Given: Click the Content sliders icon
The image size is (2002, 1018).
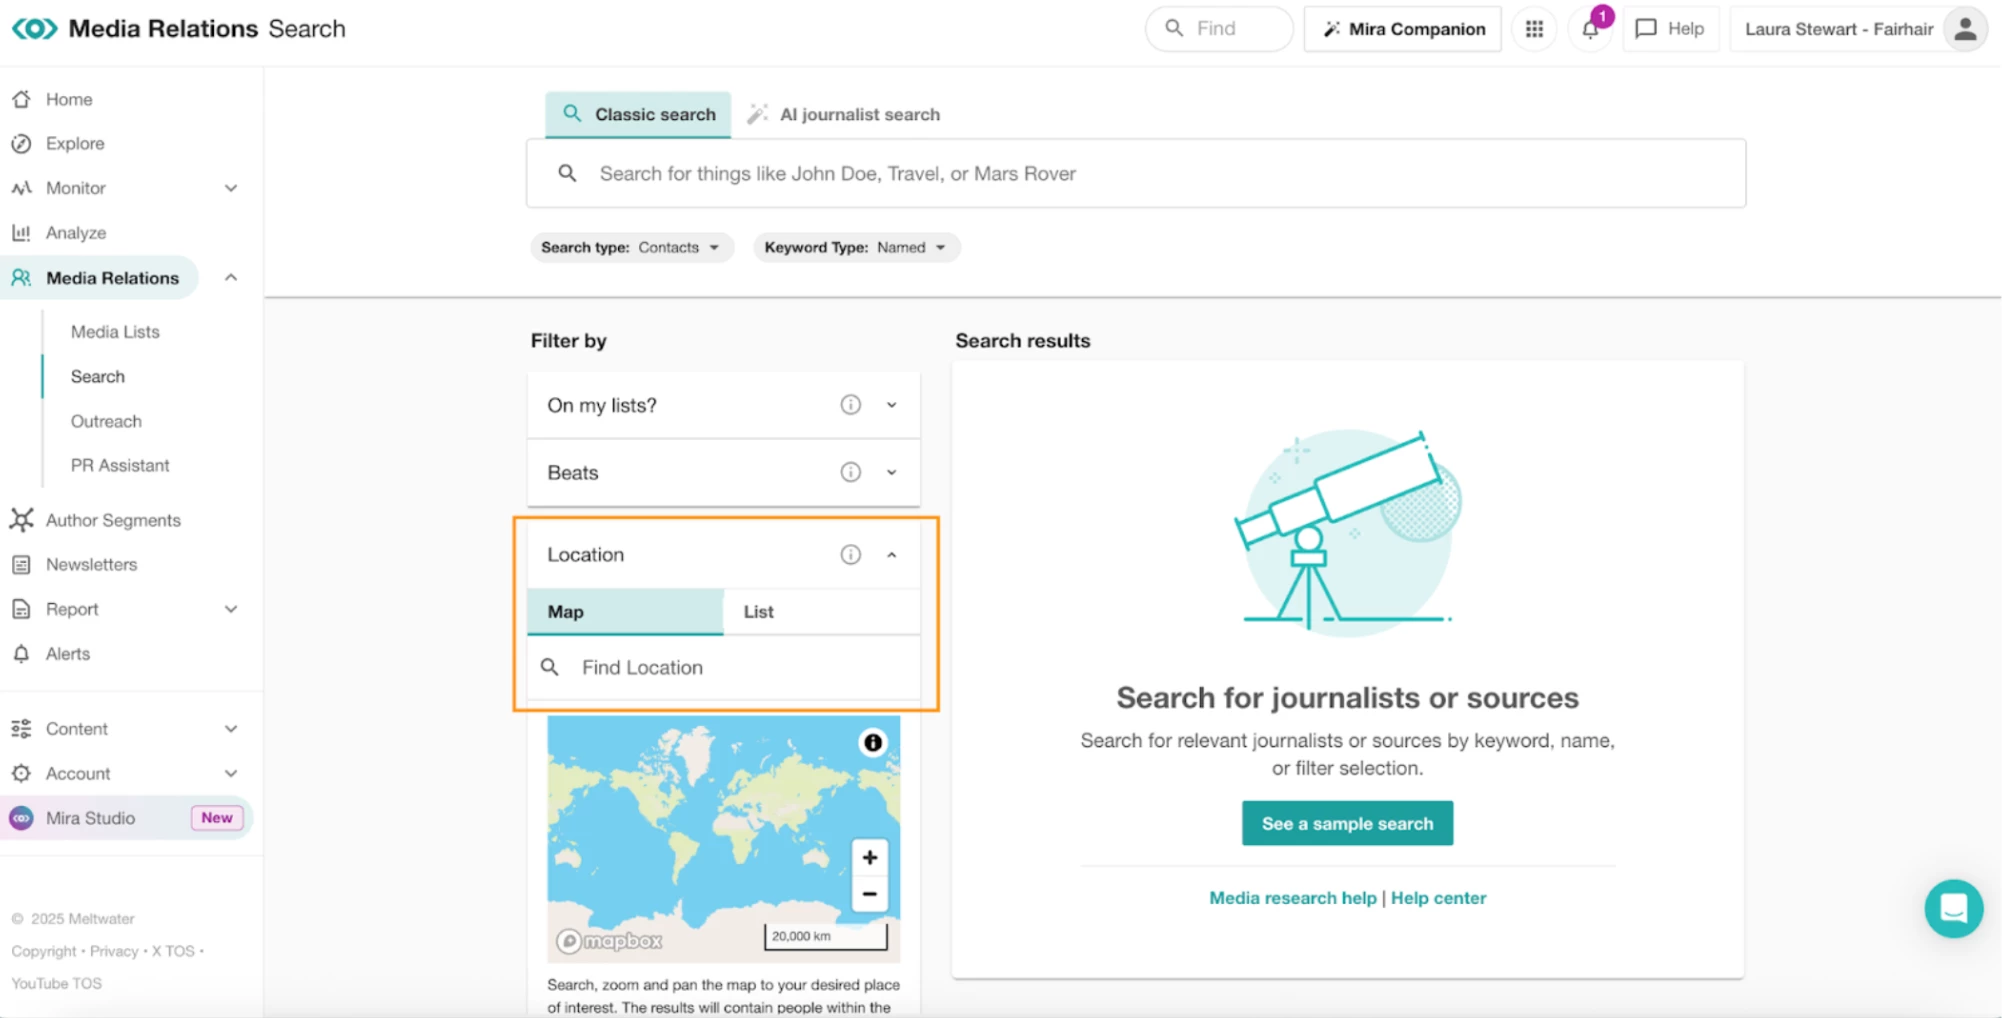Looking at the screenshot, I should [21, 729].
